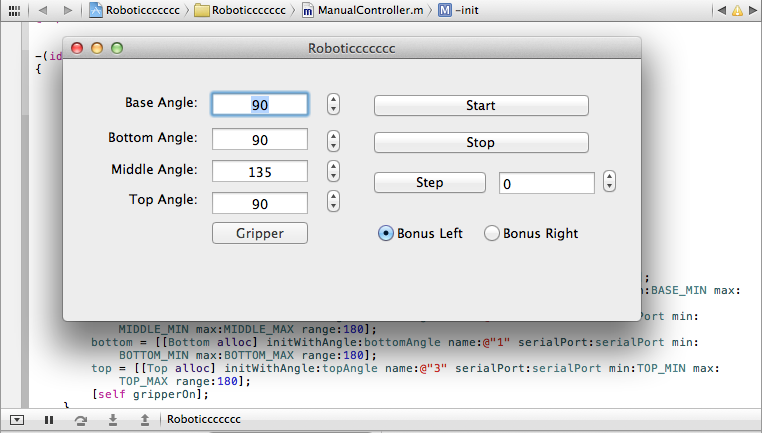Select the Bonus Right radio button
This screenshot has width=762, height=433.
[x=492, y=233]
